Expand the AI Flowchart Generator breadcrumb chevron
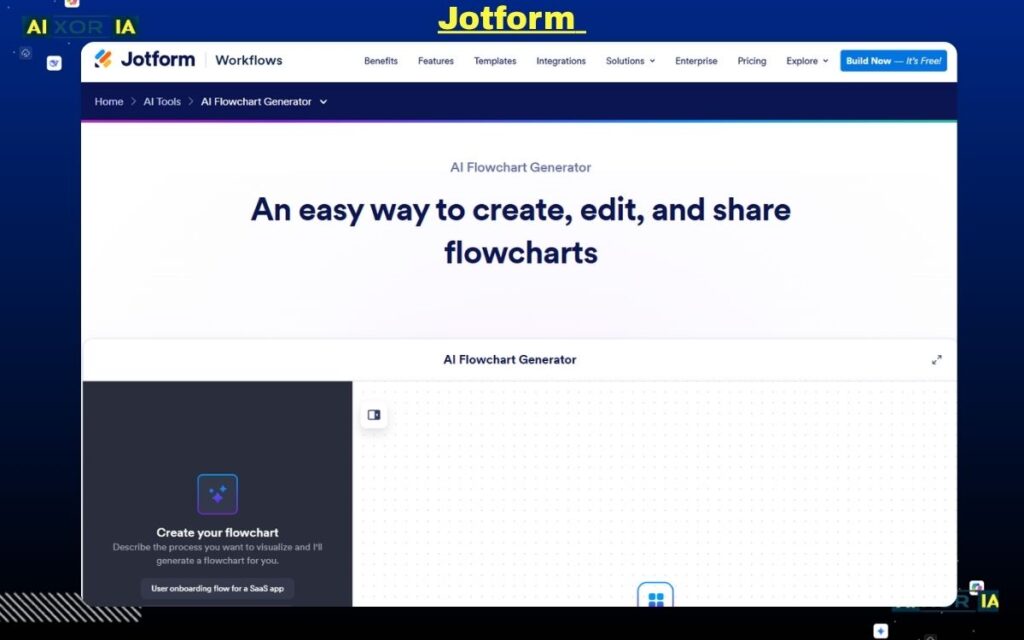 point(322,101)
